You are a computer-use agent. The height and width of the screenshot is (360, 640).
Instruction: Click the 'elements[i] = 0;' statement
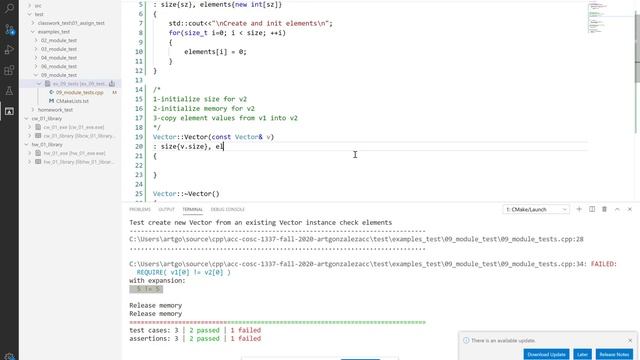point(215,52)
